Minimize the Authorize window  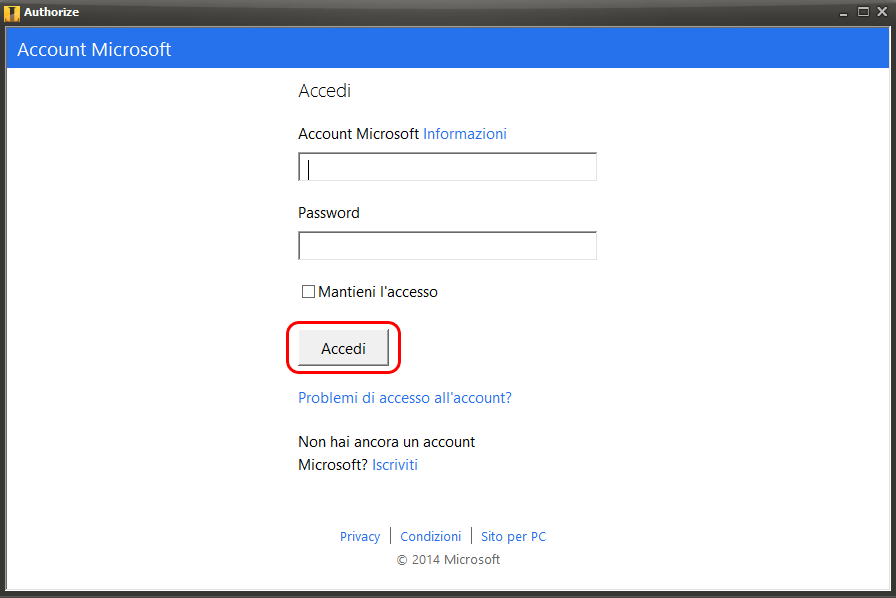(843, 13)
